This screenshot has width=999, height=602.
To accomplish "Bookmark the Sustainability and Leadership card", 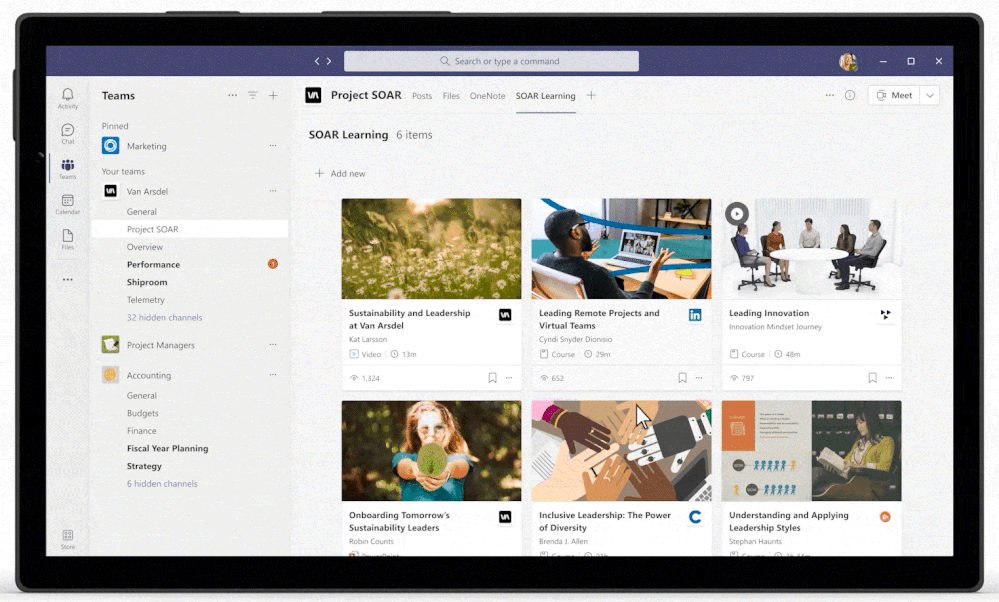I will coord(492,378).
